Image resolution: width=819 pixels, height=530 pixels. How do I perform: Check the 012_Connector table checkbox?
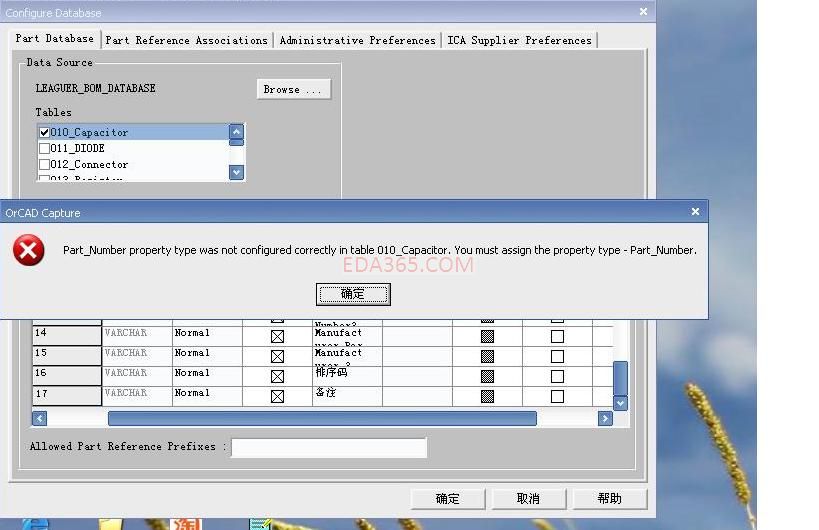coord(44,164)
